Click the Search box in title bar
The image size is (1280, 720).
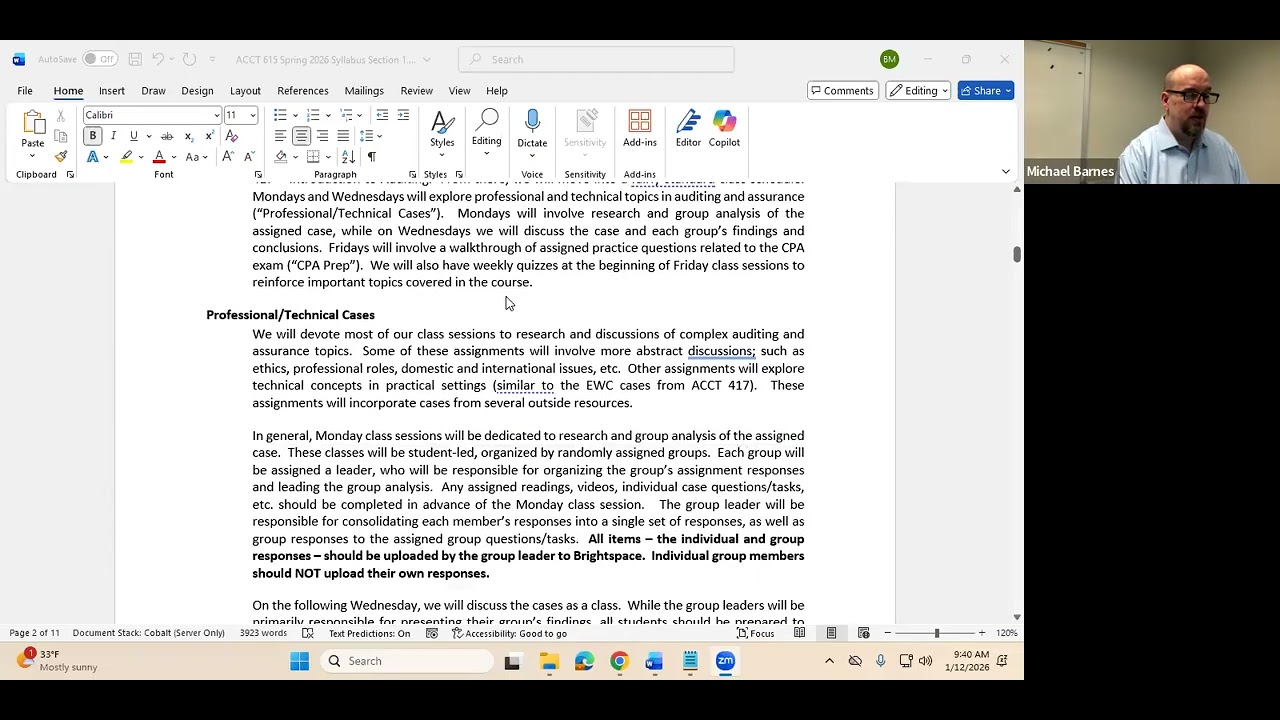pyautogui.click(x=596, y=59)
